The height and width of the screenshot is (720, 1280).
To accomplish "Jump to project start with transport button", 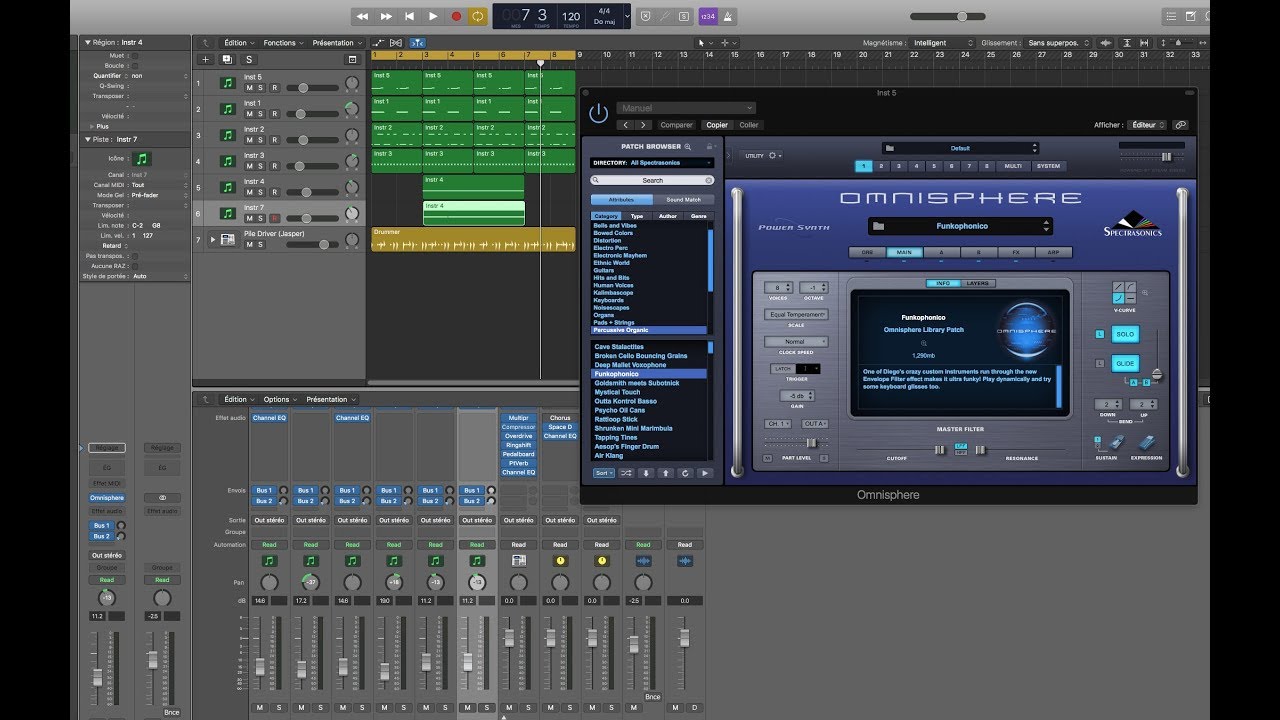I will point(409,16).
